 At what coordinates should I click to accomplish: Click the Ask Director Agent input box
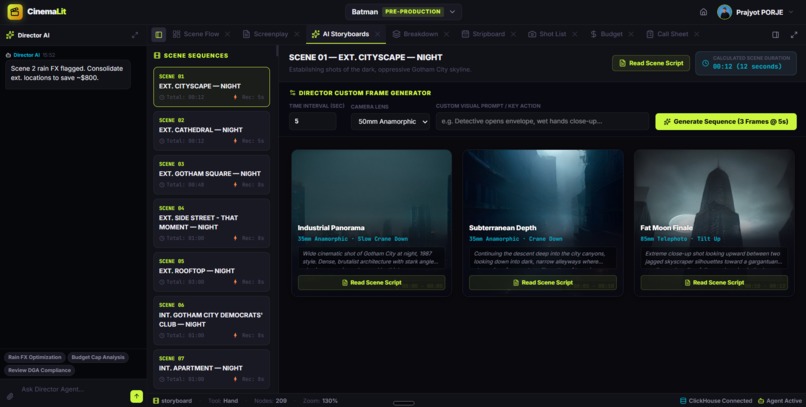pyautogui.click(x=72, y=390)
